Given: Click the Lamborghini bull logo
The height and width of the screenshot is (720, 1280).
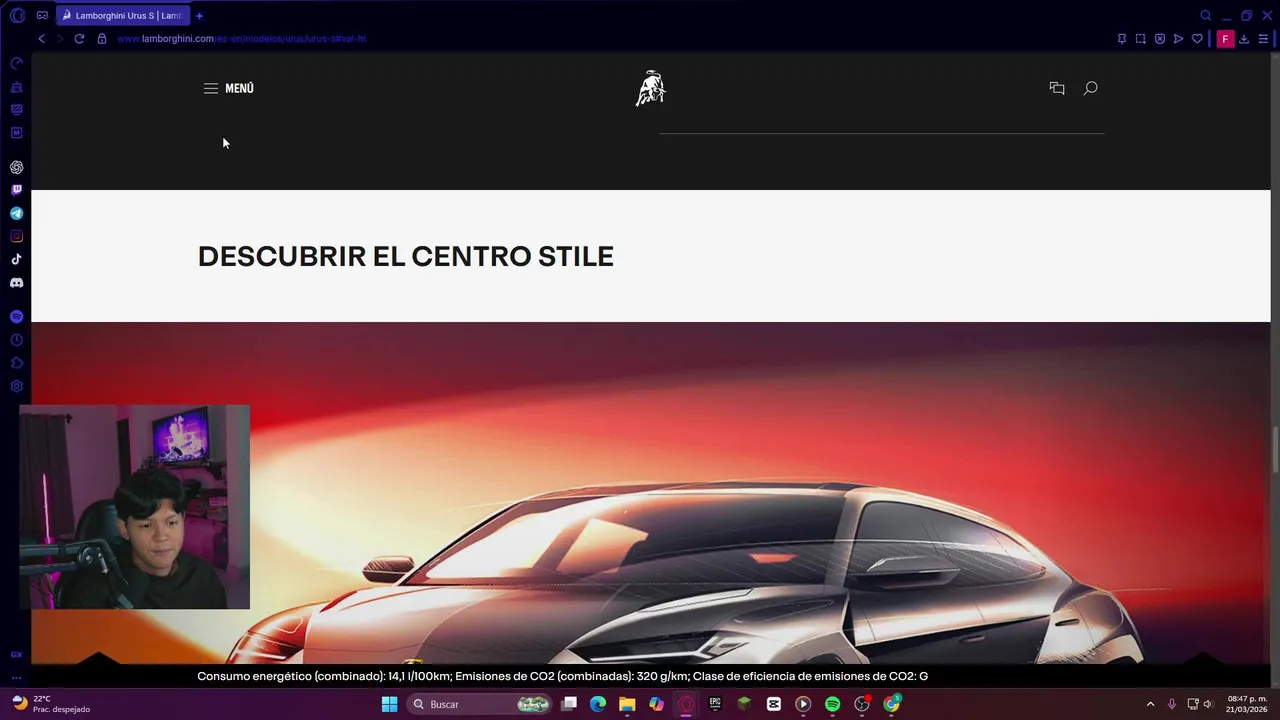Looking at the screenshot, I should coord(650,88).
